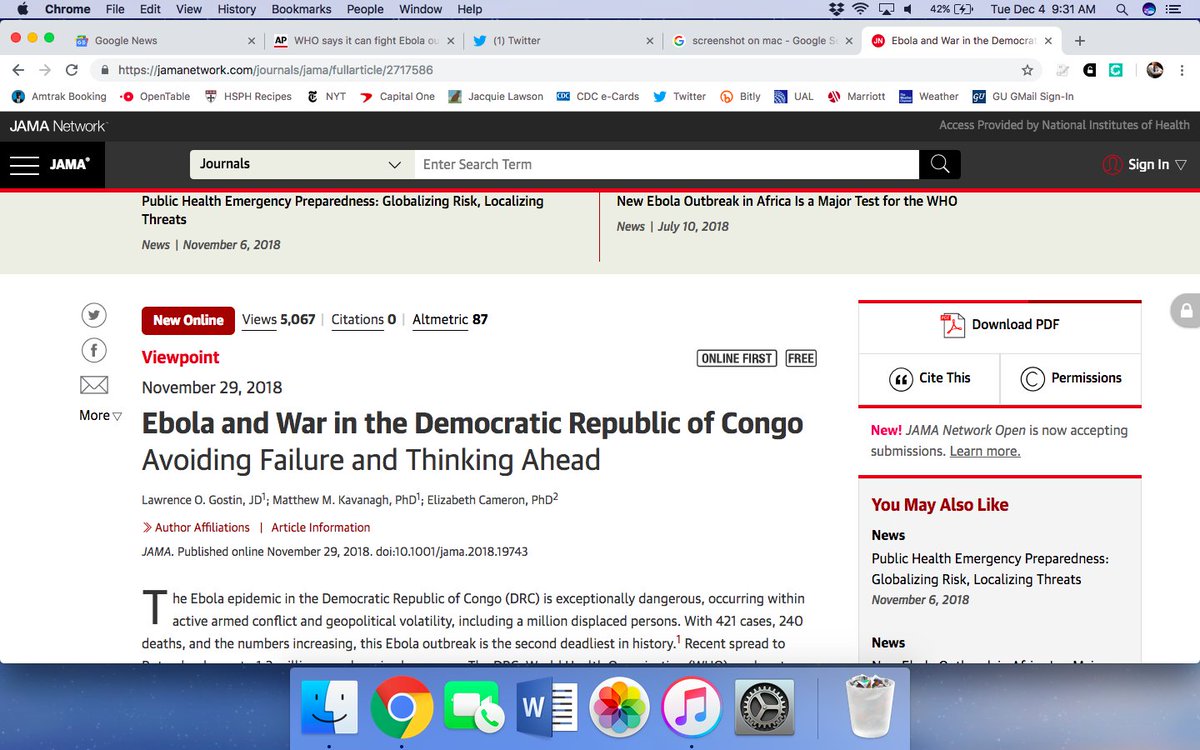This screenshot has width=1200, height=750.
Task: Launch Chrome from the Dock
Action: pos(401,709)
